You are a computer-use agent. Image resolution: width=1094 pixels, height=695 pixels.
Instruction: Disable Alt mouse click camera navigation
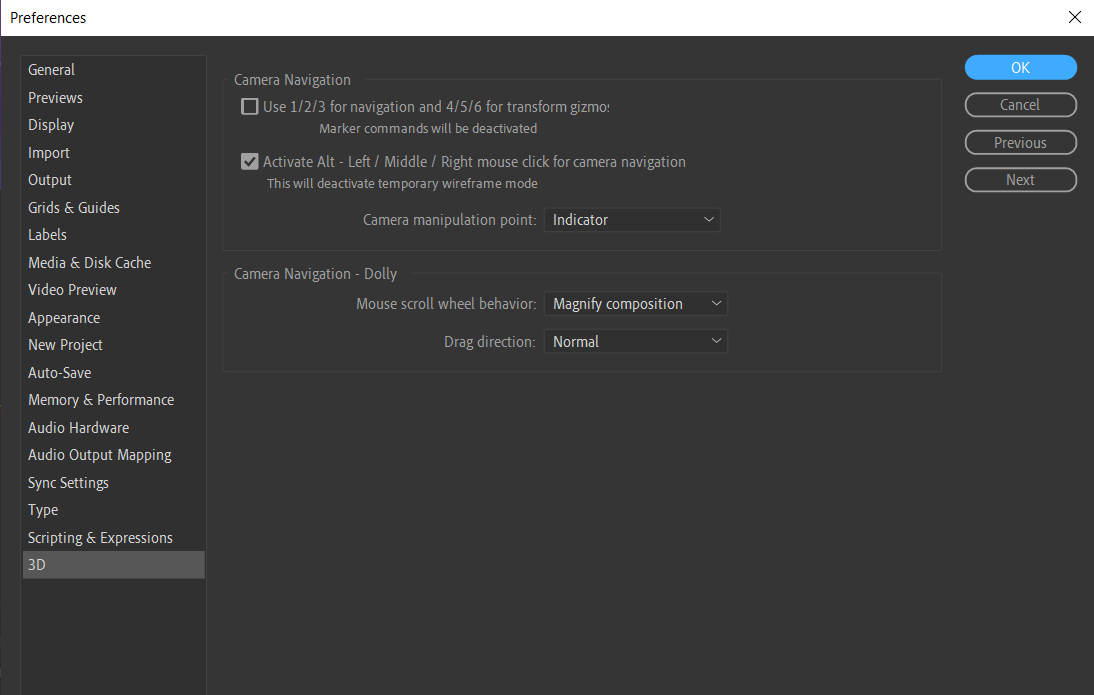pos(249,161)
